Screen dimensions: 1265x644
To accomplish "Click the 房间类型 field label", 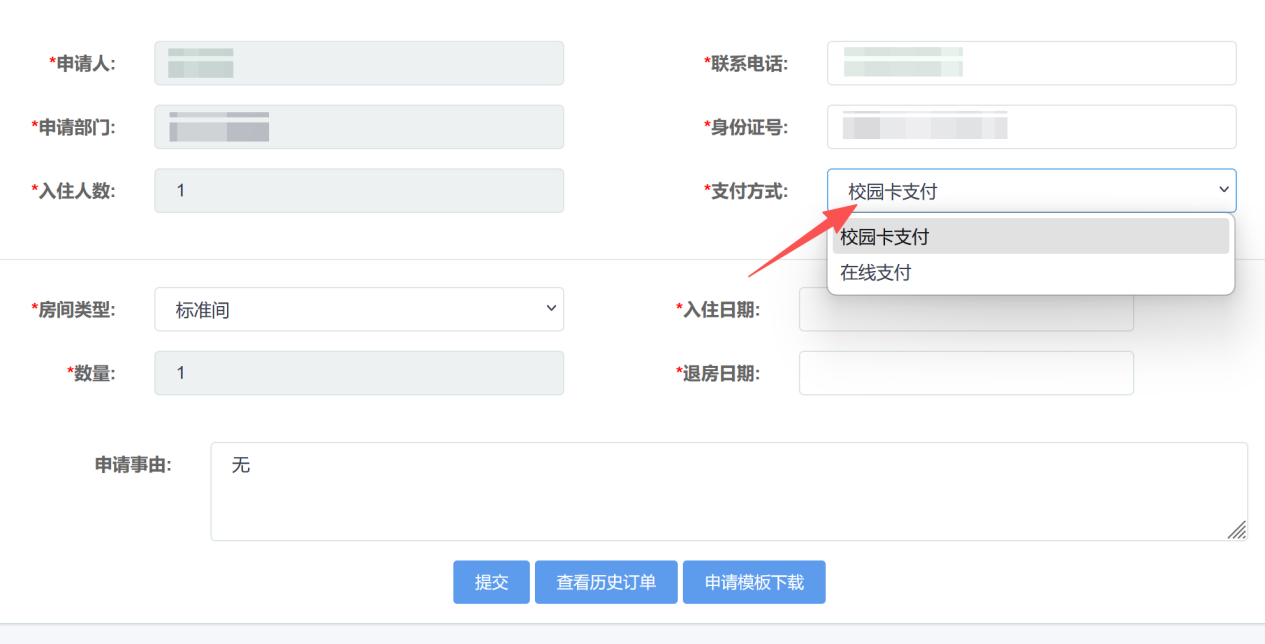I will point(76,310).
